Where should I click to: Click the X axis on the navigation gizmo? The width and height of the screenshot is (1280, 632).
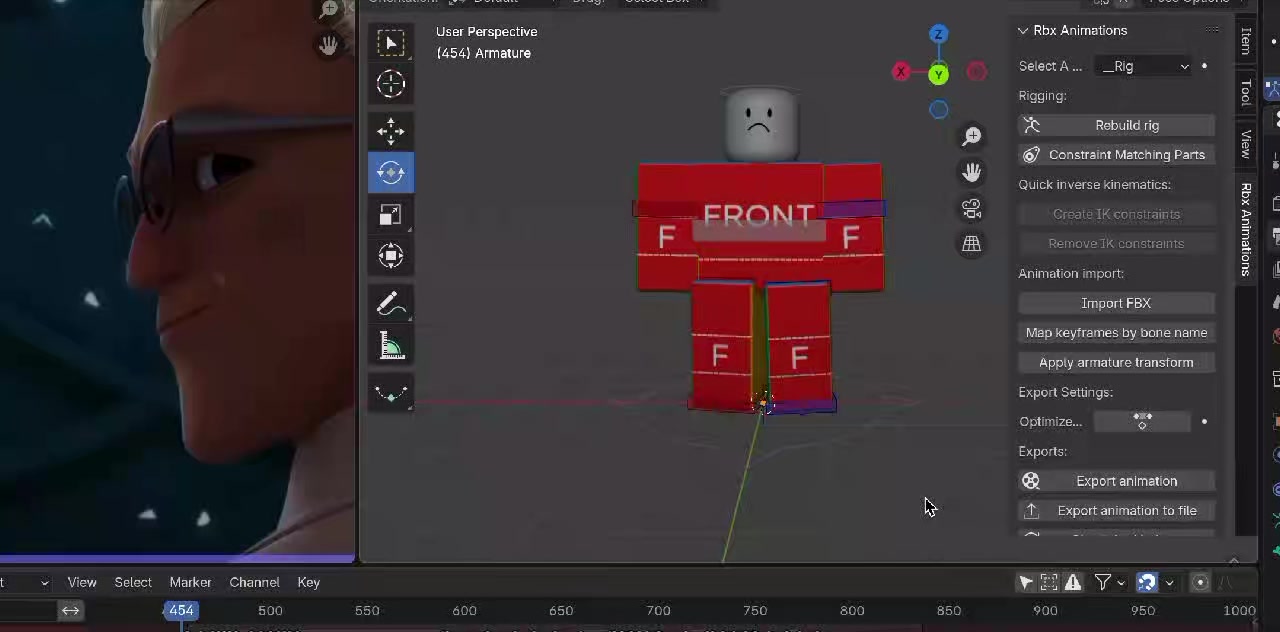click(x=901, y=72)
